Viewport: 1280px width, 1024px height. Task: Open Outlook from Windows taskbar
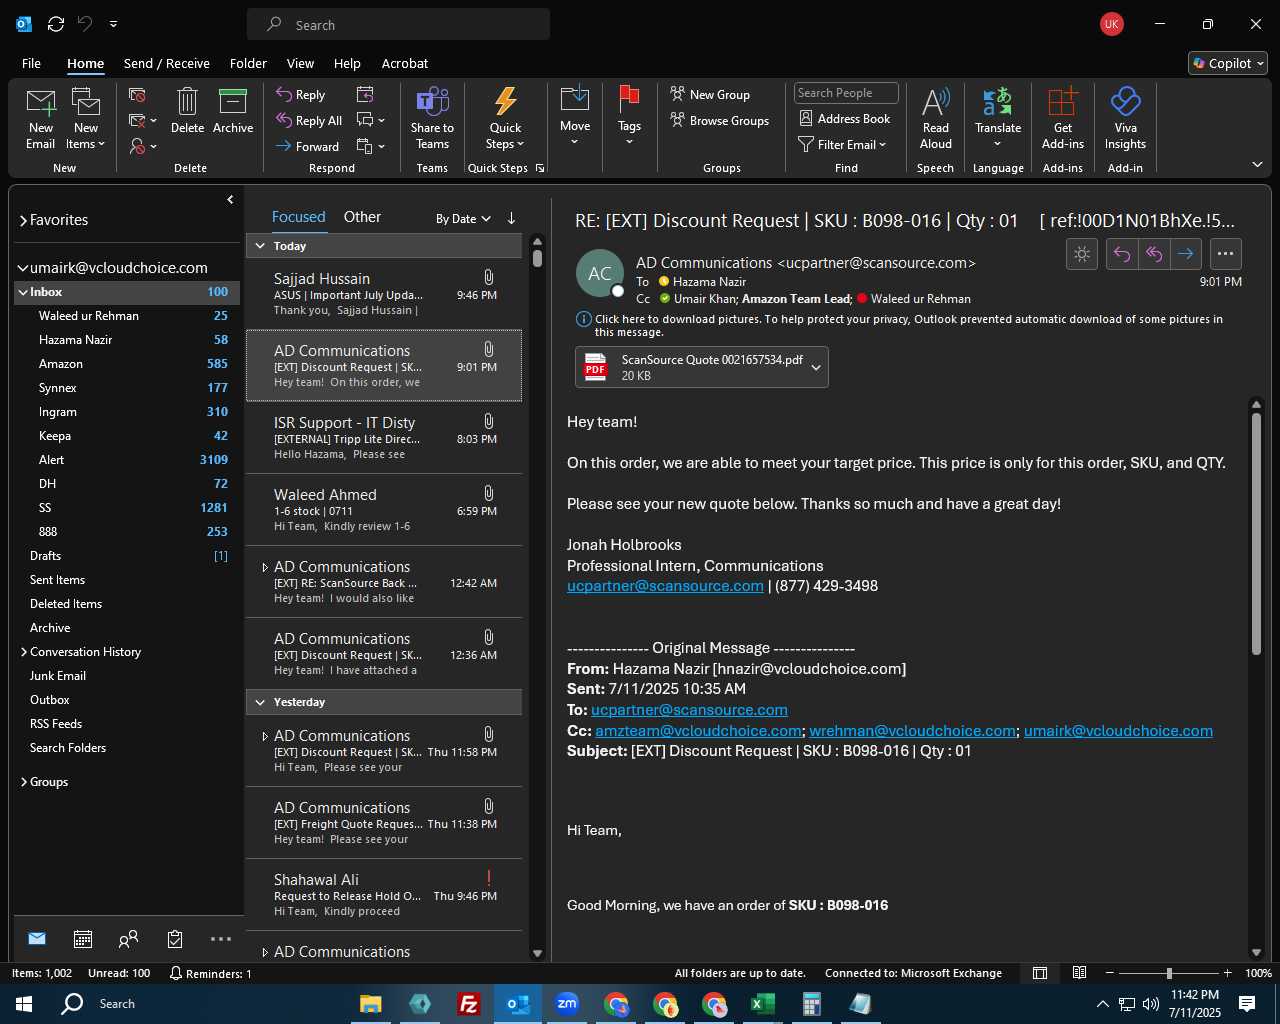tap(518, 1004)
